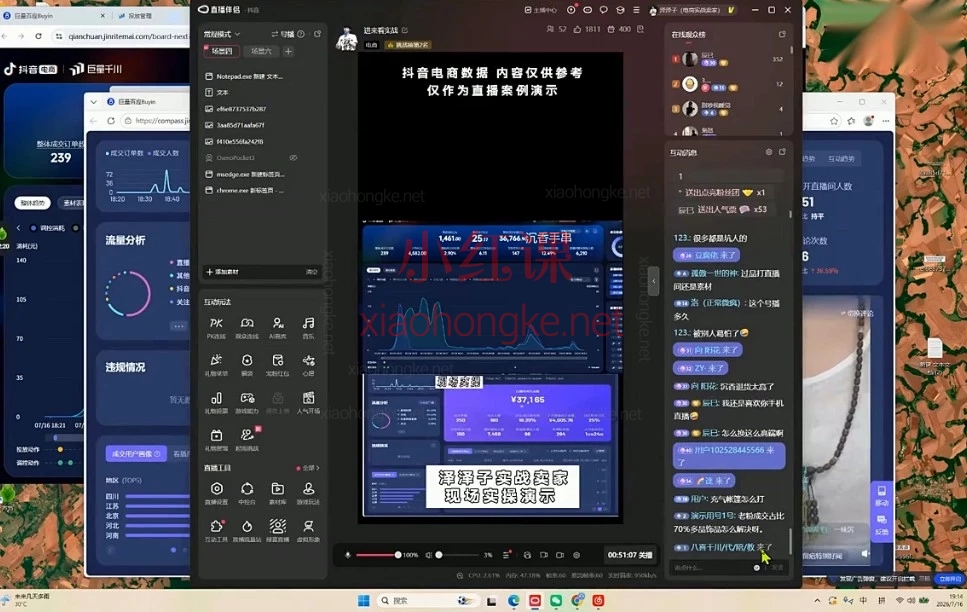Expand 全部 in 直播工具 section
967x612 pixels.
coord(308,468)
